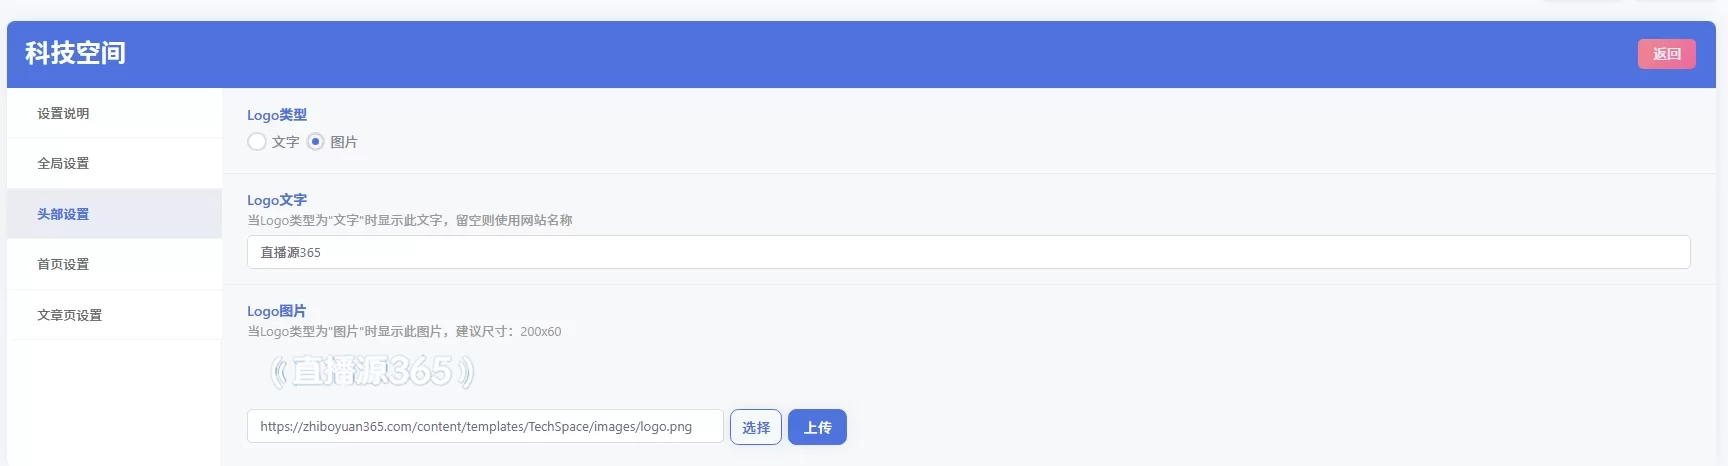This screenshot has width=1728, height=466.
Task: Click the Logo类型 section label
Action: click(x=277, y=115)
